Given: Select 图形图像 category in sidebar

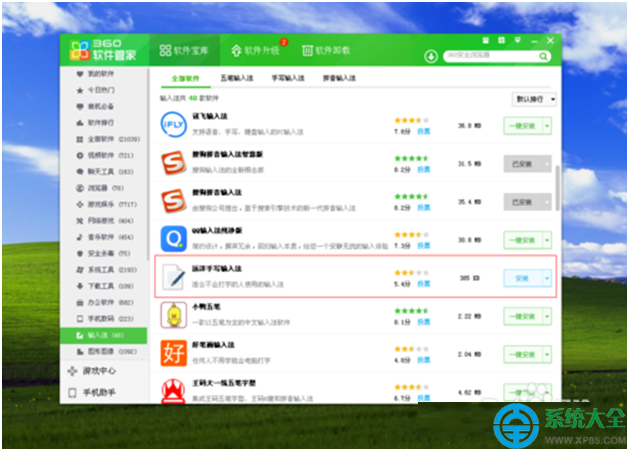Looking at the screenshot, I should [107, 351].
